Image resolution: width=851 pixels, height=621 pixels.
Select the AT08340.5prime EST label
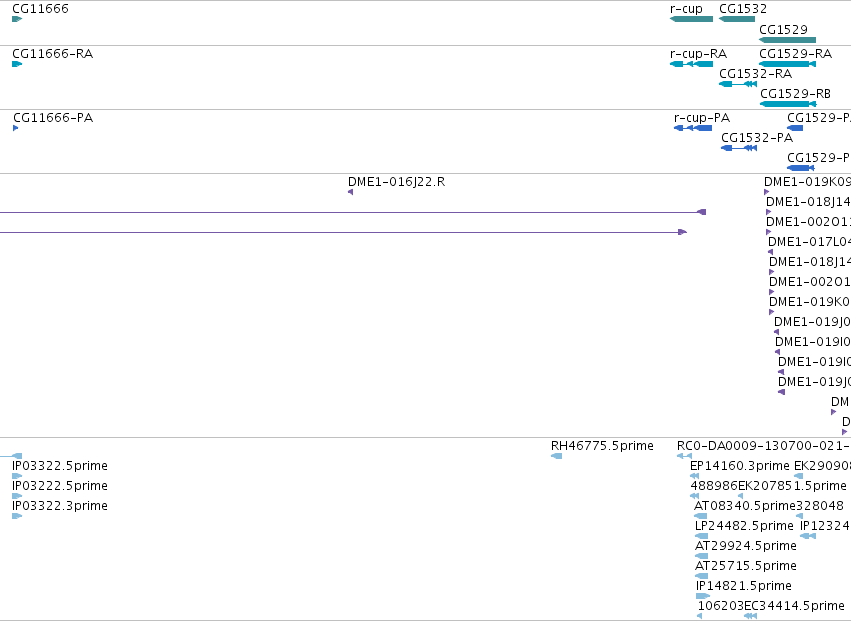coord(745,506)
